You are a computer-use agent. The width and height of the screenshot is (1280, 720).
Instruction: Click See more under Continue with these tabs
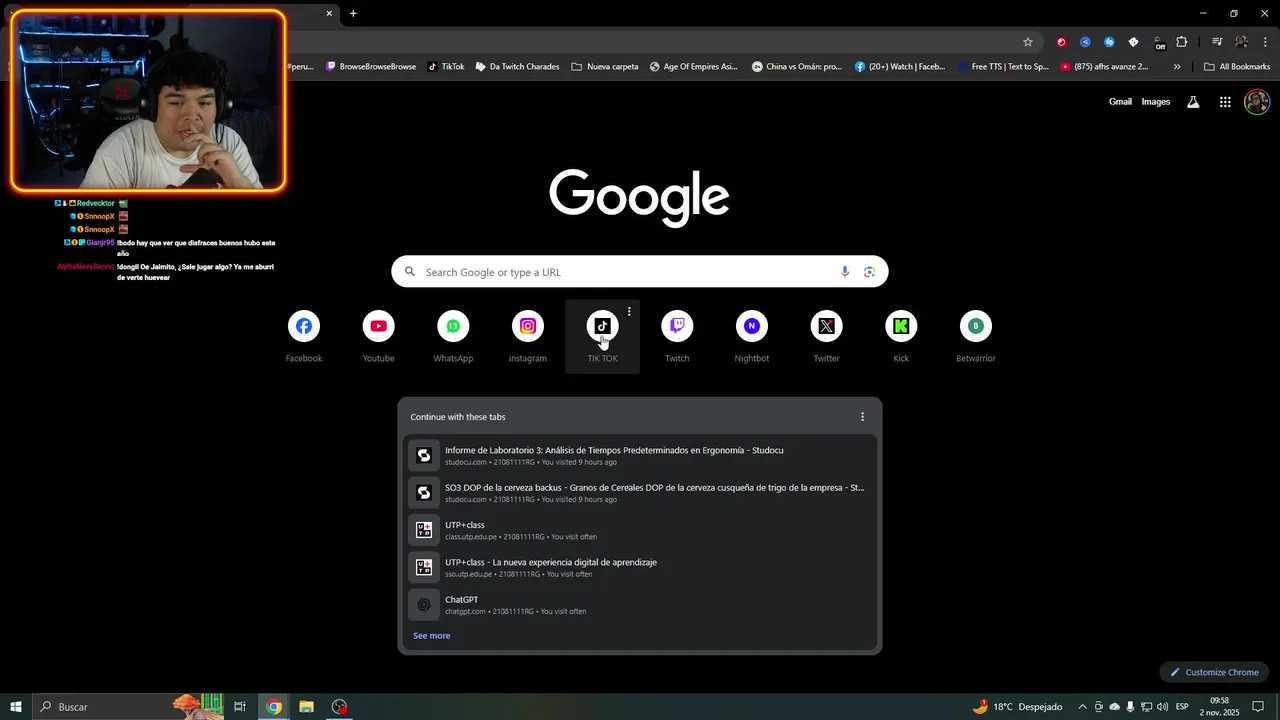pos(432,636)
